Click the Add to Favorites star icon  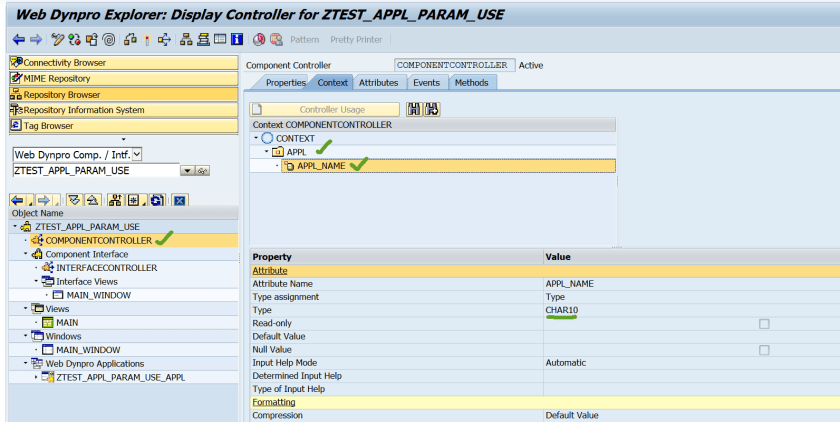coord(133,200)
